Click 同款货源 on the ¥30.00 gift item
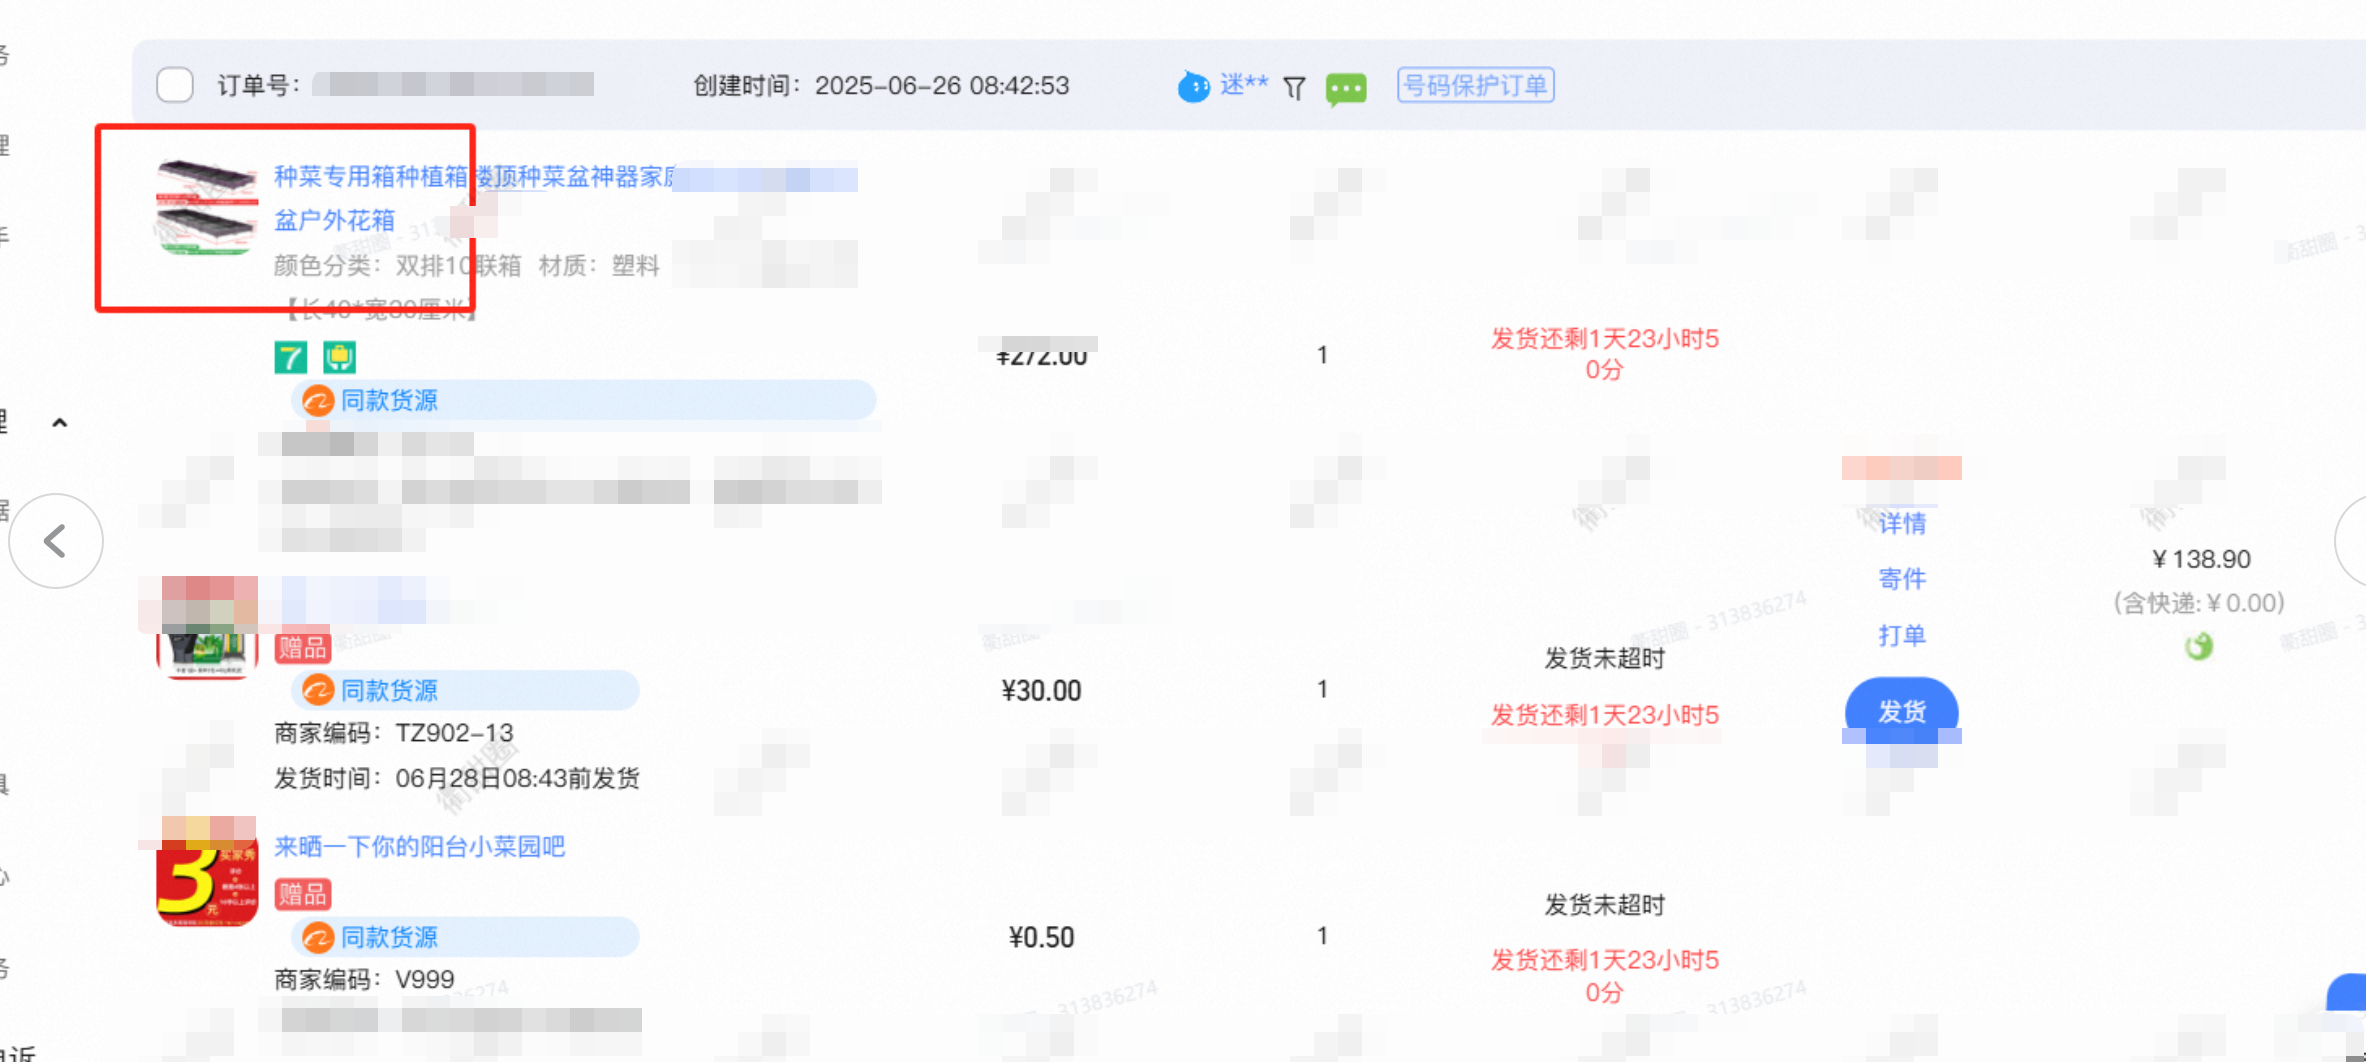This screenshot has width=2366, height=1062. pyautogui.click(x=465, y=690)
